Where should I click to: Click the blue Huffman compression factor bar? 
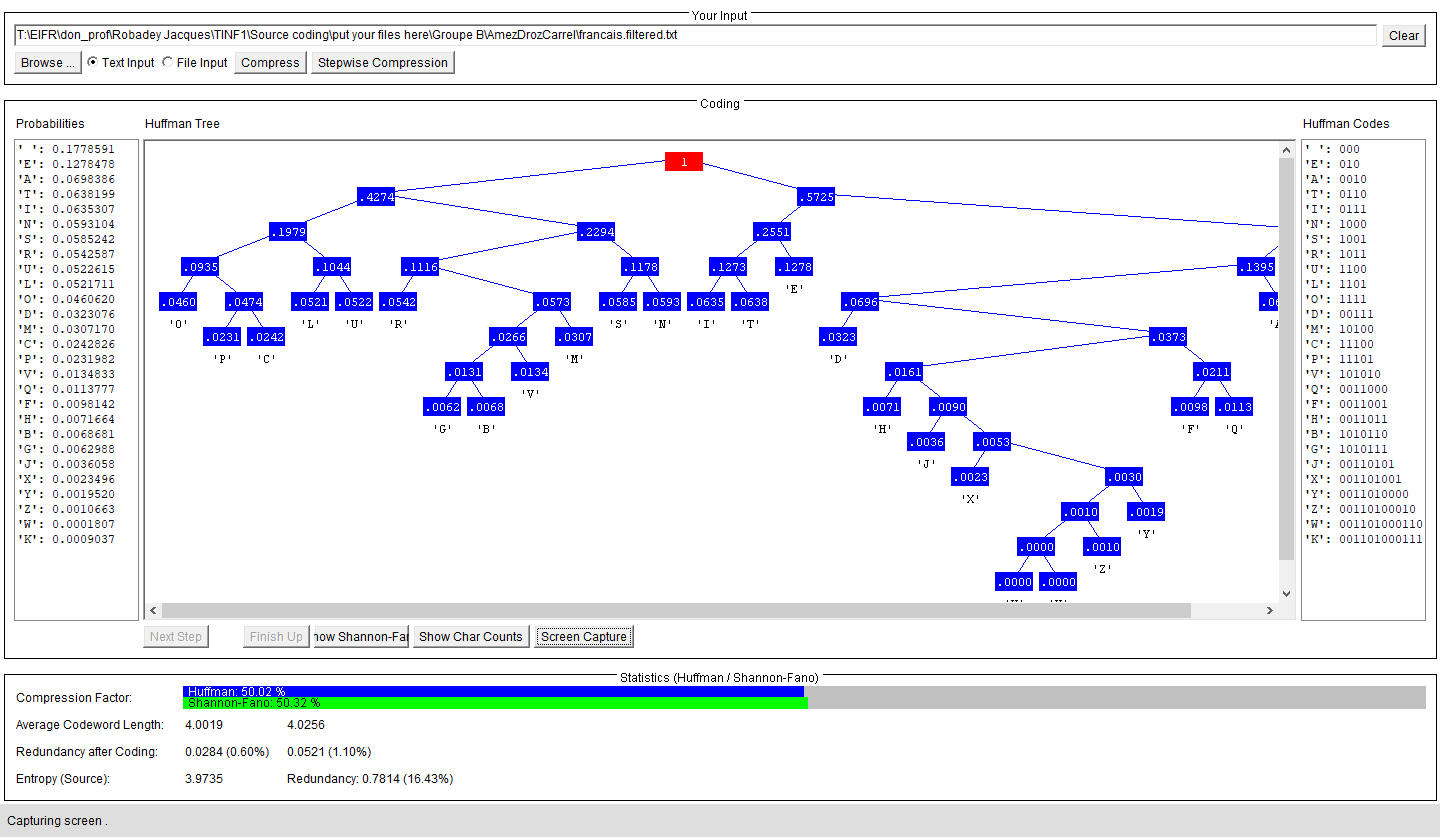(x=493, y=691)
